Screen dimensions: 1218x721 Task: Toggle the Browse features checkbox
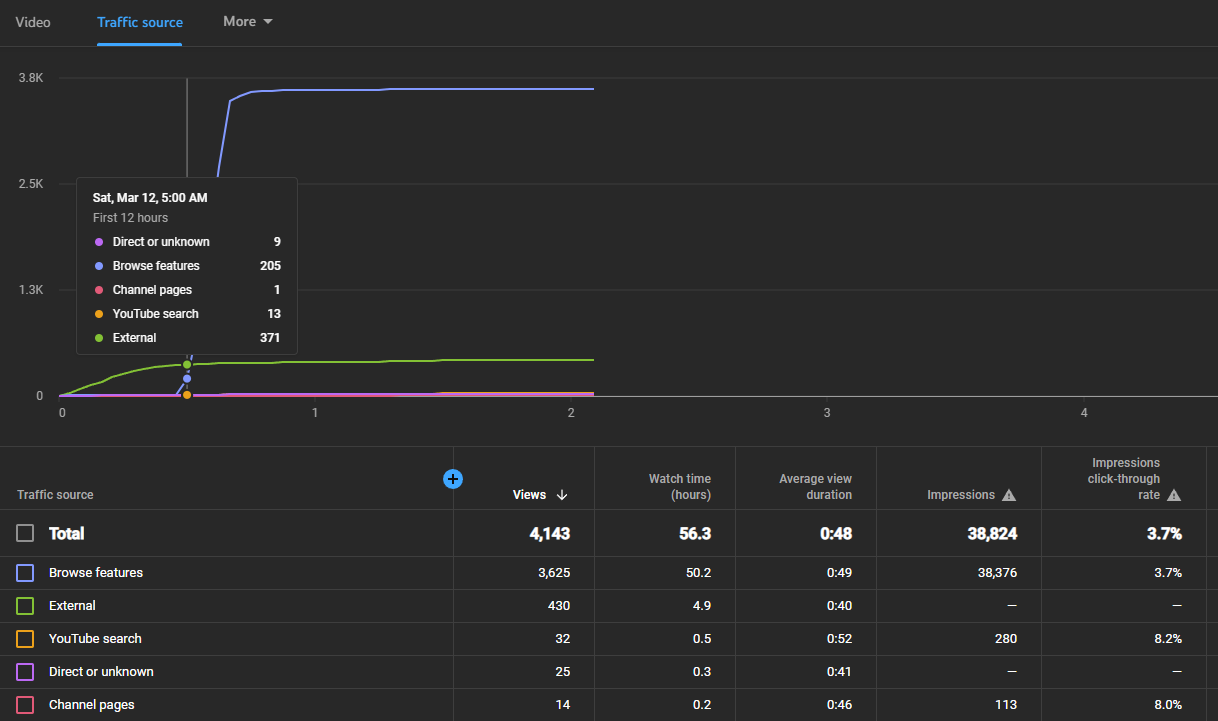pos(25,573)
